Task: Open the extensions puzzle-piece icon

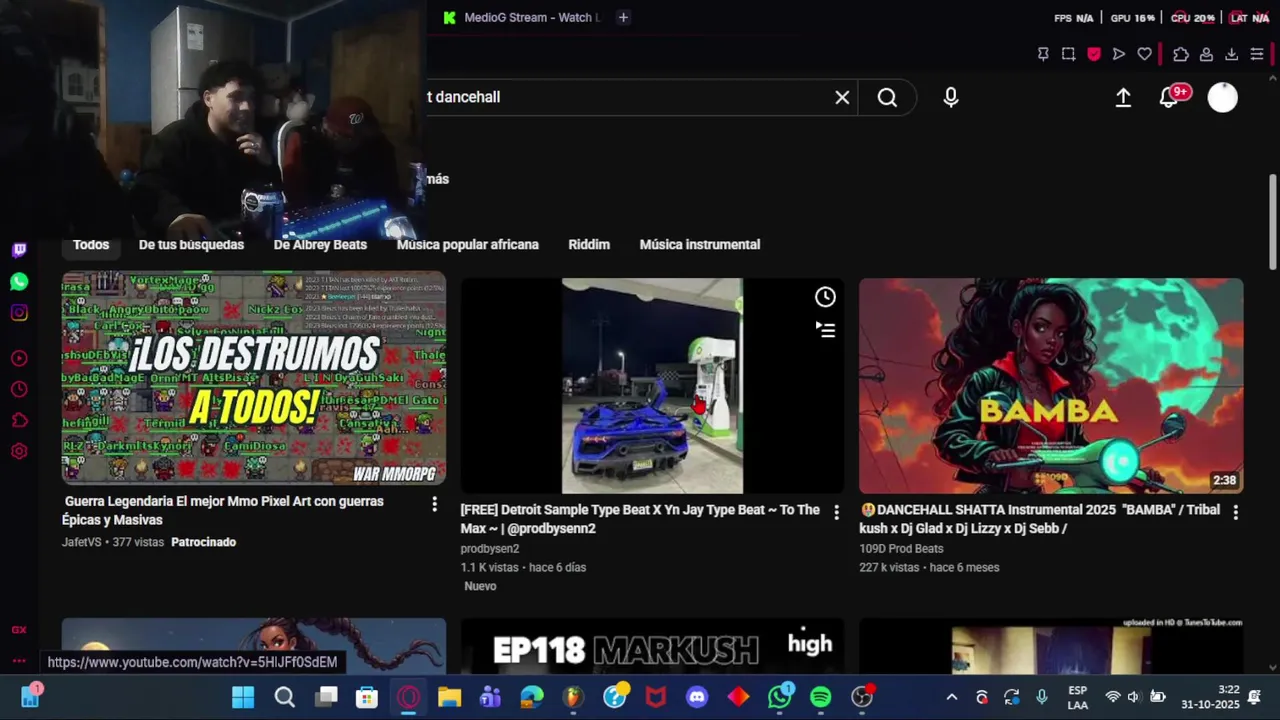Action: pos(1181,54)
